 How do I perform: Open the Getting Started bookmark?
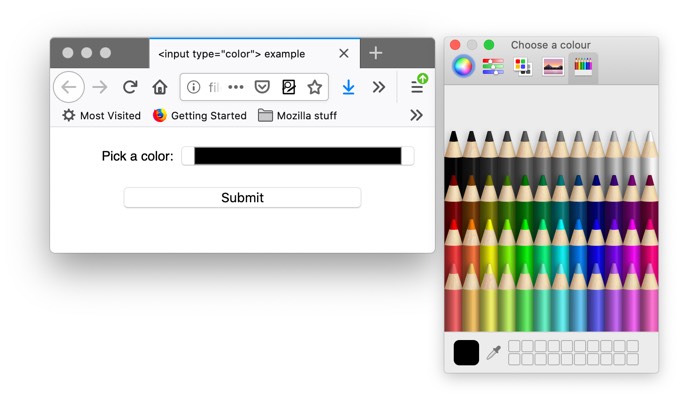click(199, 115)
